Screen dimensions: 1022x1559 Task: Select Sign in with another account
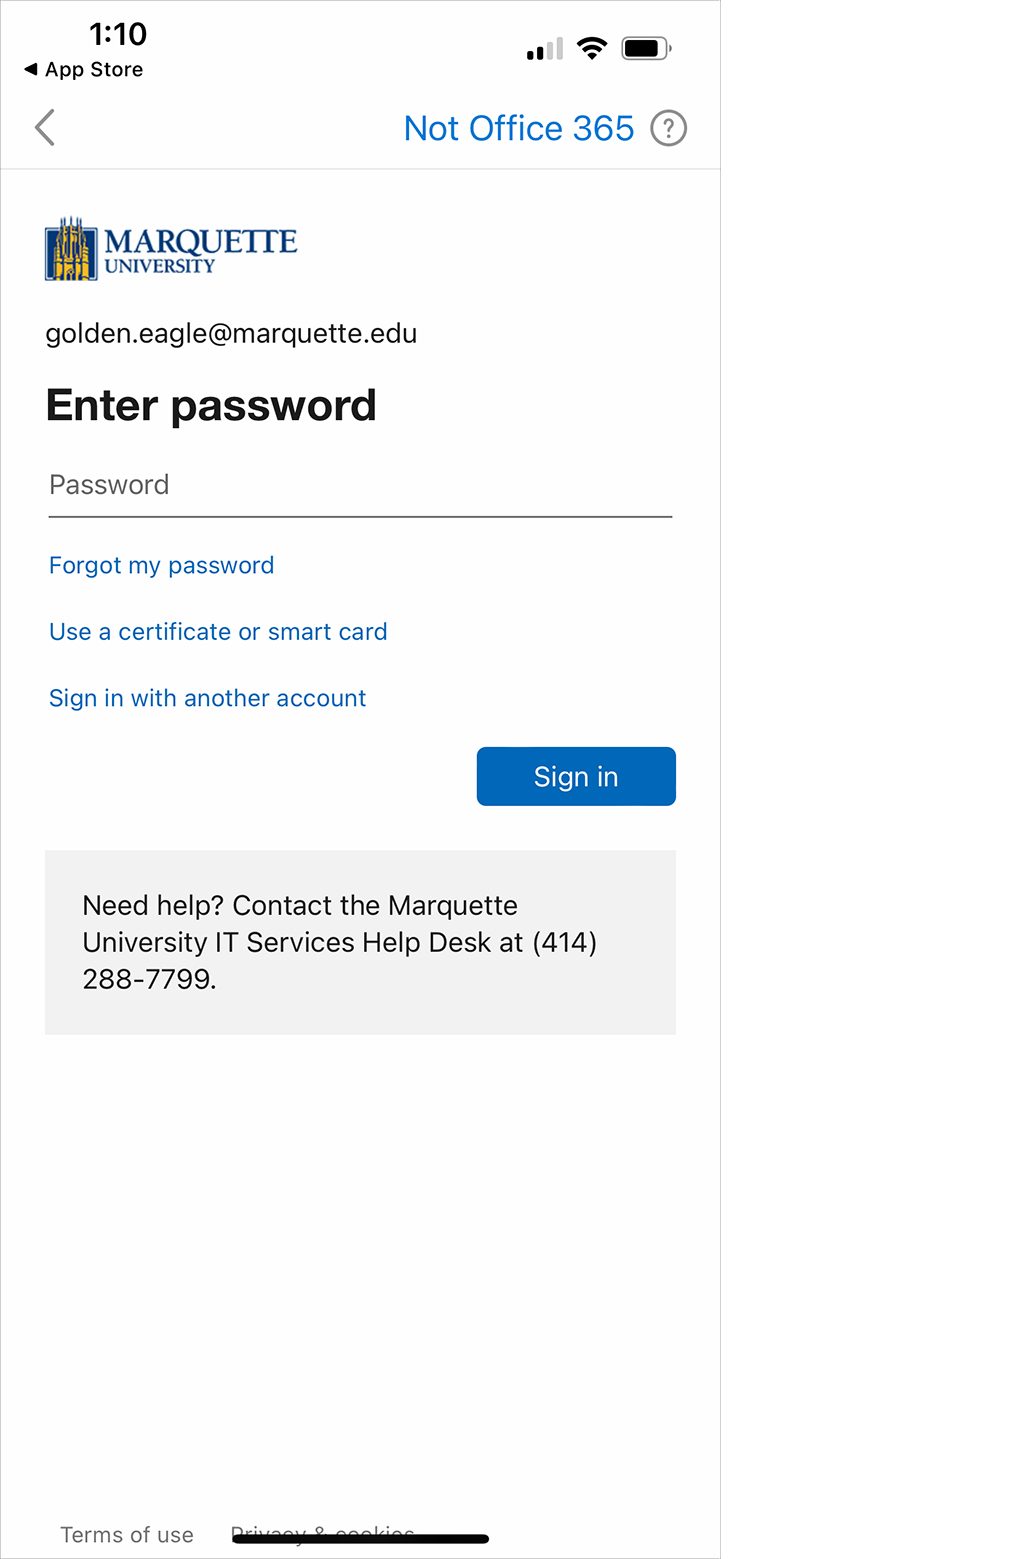(207, 698)
